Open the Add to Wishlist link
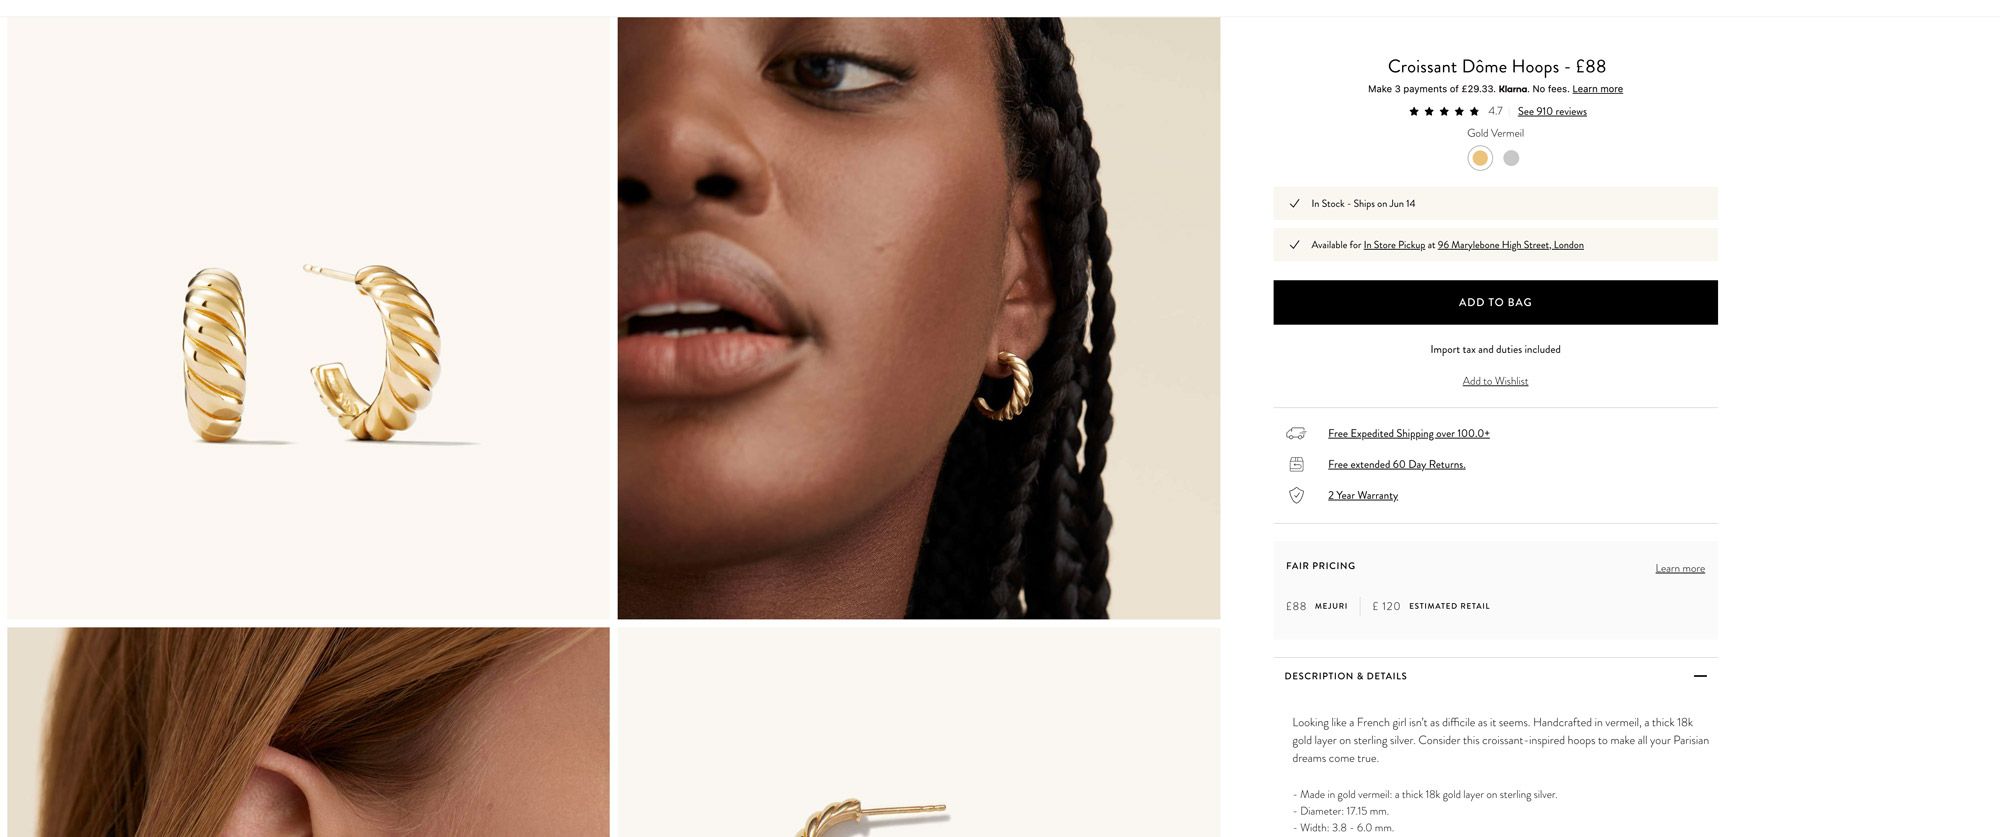The image size is (2000, 837). [x=1495, y=381]
